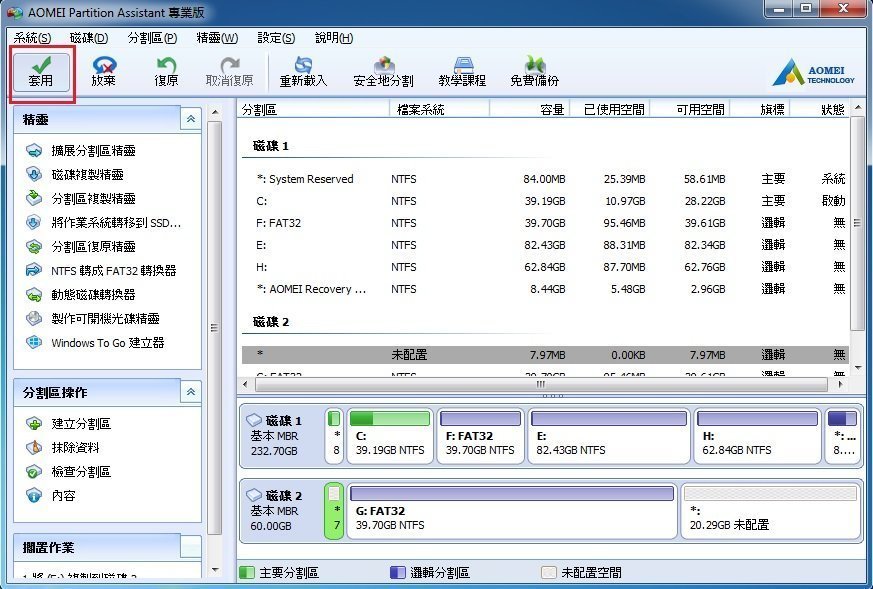Image resolution: width=873 pixels, height=589 pixels.
Task: Click the left sidebar vertical scrollbar
Action: coord(214,328)
